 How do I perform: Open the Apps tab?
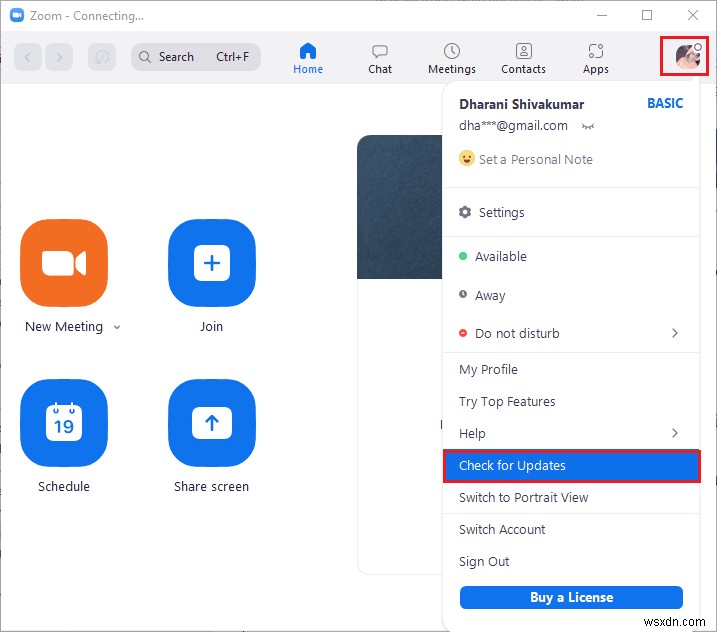(595, 59)
